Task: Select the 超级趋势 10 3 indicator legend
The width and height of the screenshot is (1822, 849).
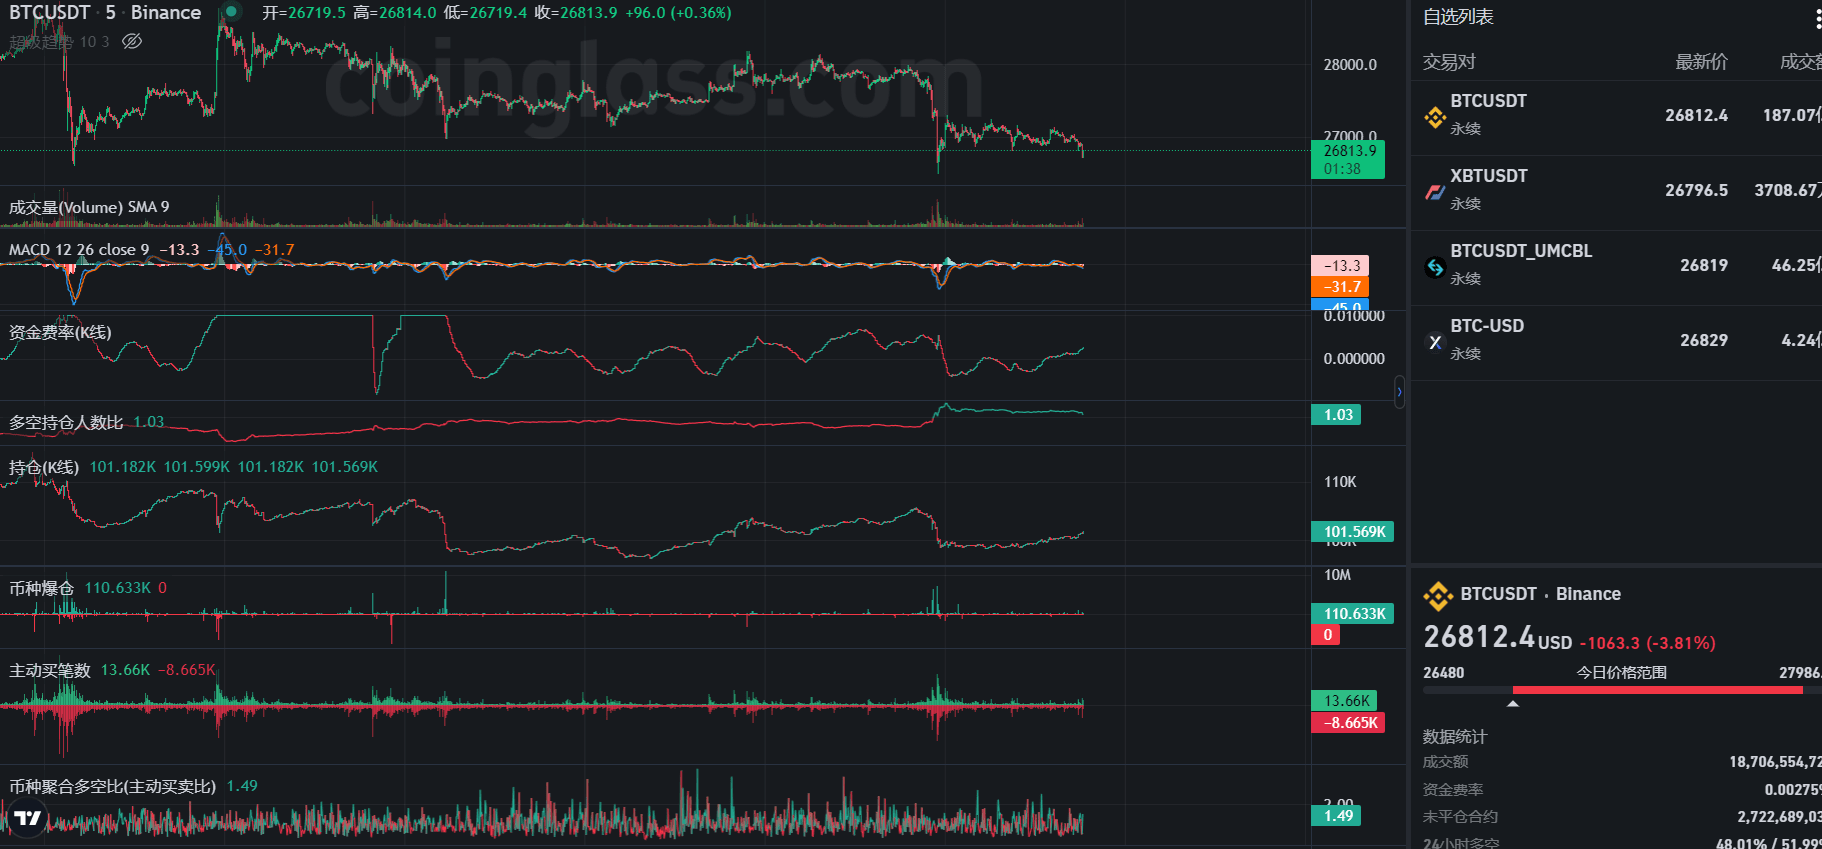Action: (x=59, y=42)
